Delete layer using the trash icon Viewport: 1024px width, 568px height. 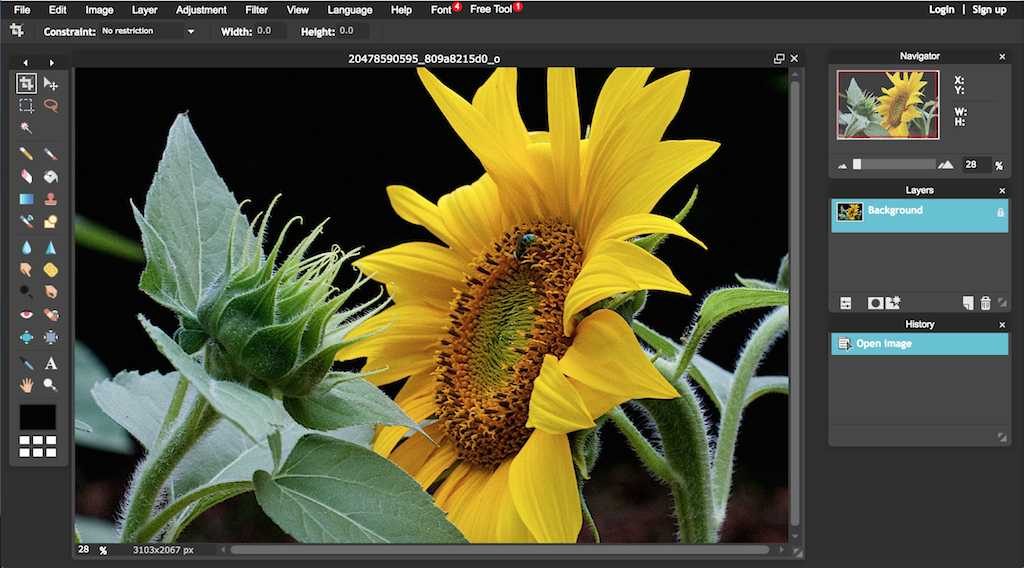pyautogui.click(x=985, y=303)
